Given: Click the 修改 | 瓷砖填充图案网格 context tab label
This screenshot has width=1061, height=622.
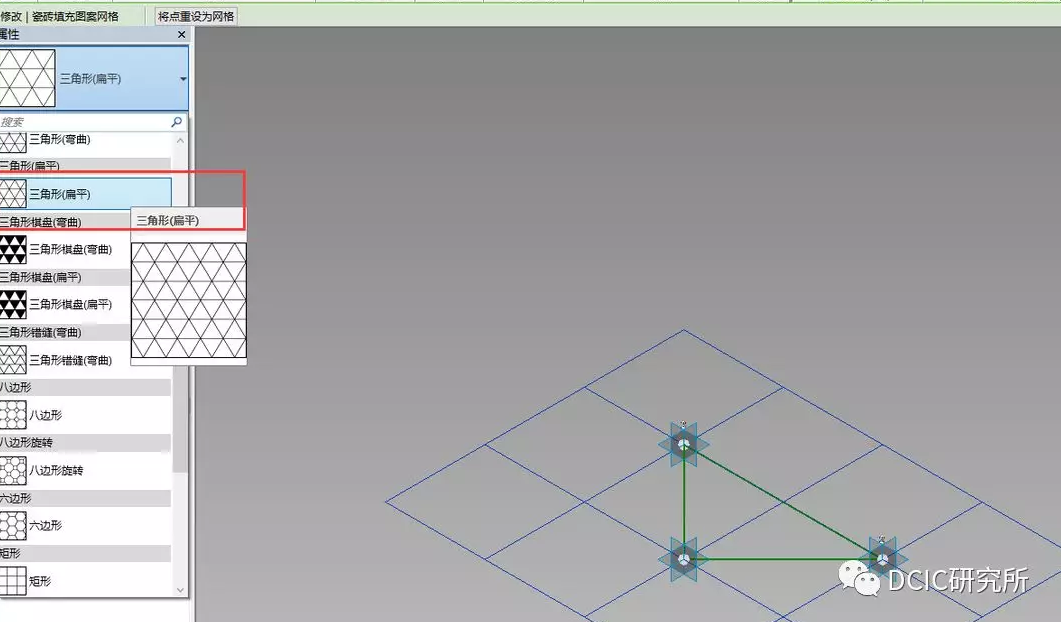Looking at the screenshot, I should 59,16.
